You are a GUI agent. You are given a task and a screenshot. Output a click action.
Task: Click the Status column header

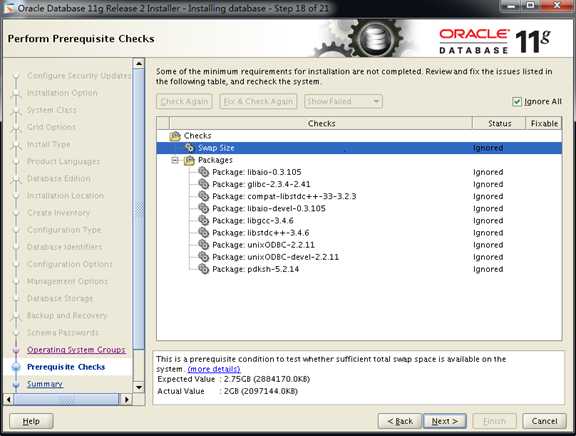click(499, 123)
